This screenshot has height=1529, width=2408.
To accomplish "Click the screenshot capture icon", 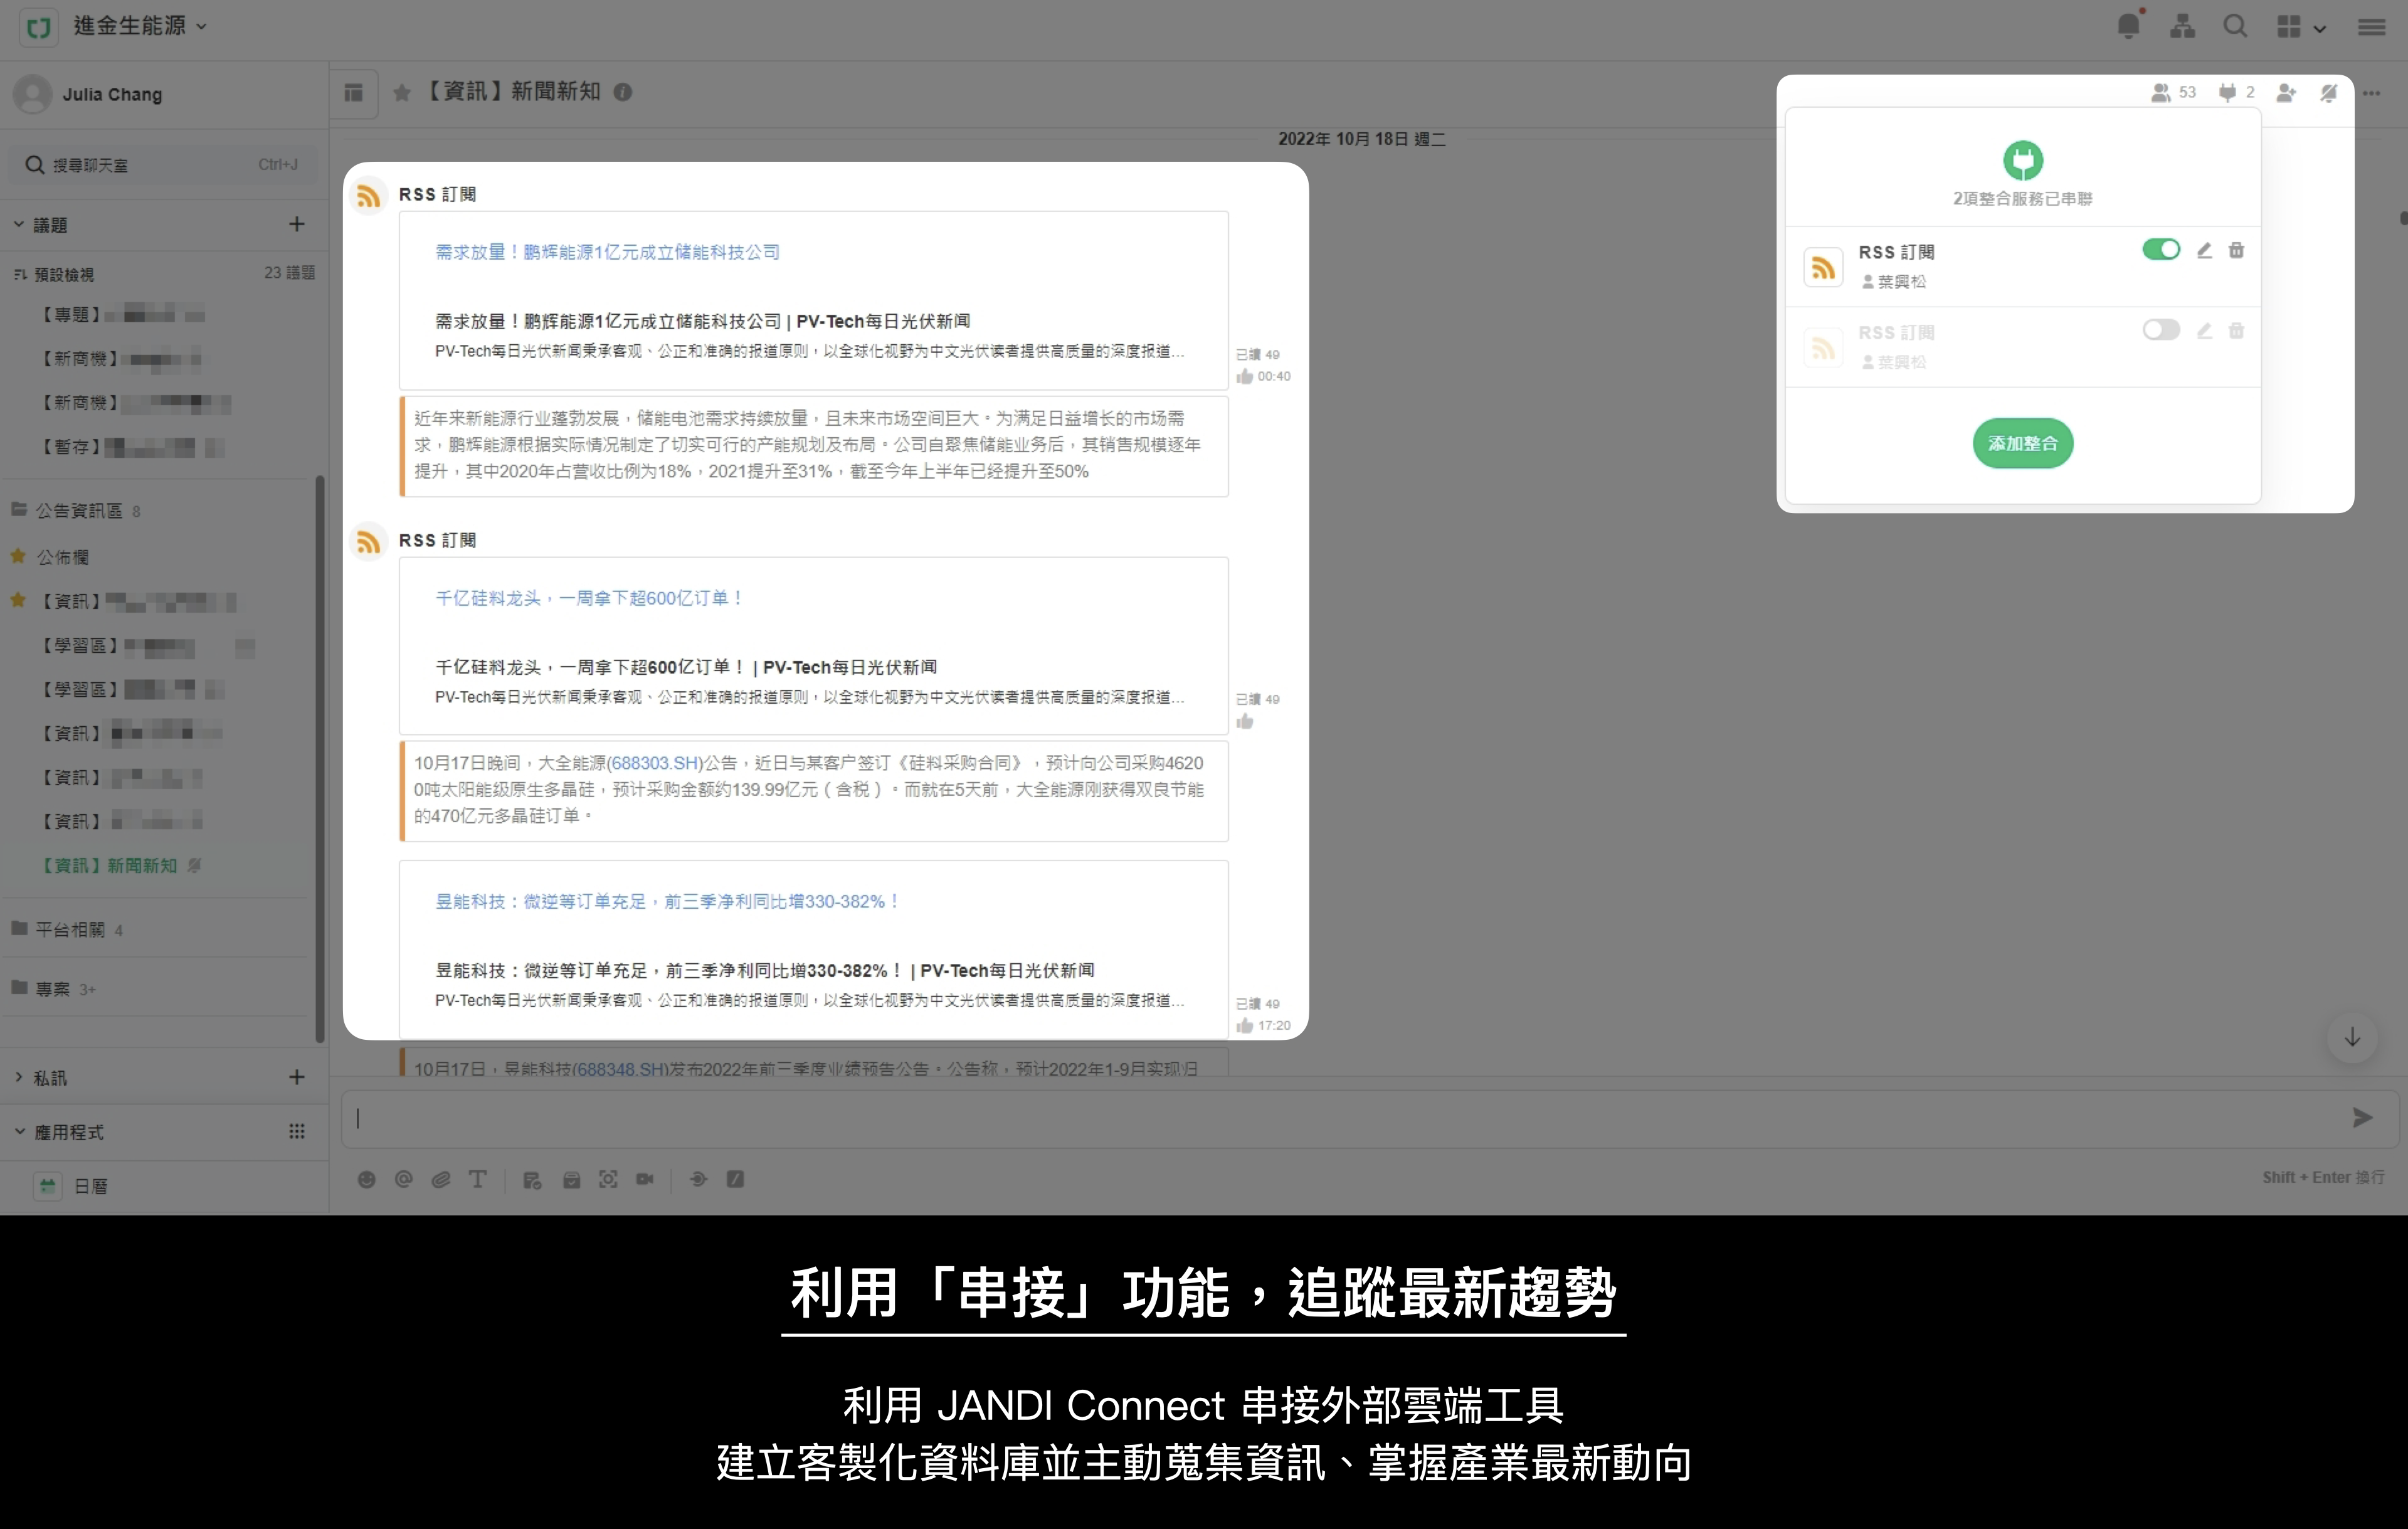I will pos(608,1179).
